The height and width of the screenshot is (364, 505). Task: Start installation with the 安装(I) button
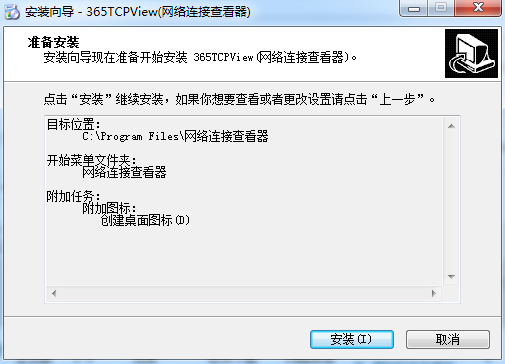352,339
